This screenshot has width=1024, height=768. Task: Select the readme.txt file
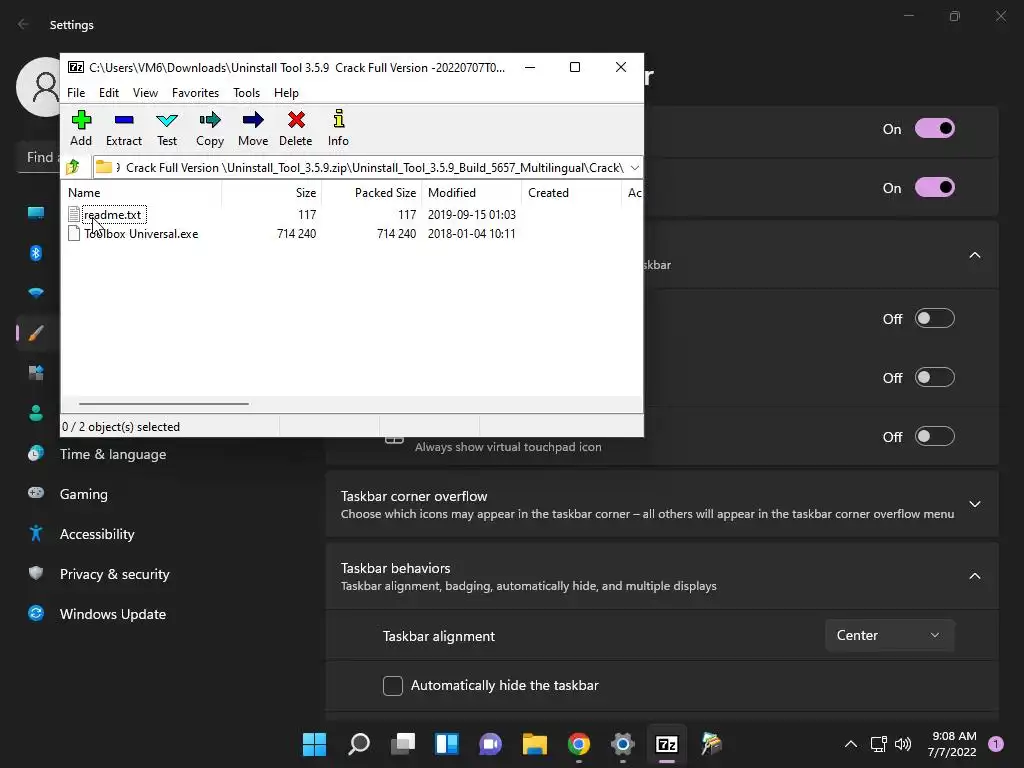tap(113, 214)
